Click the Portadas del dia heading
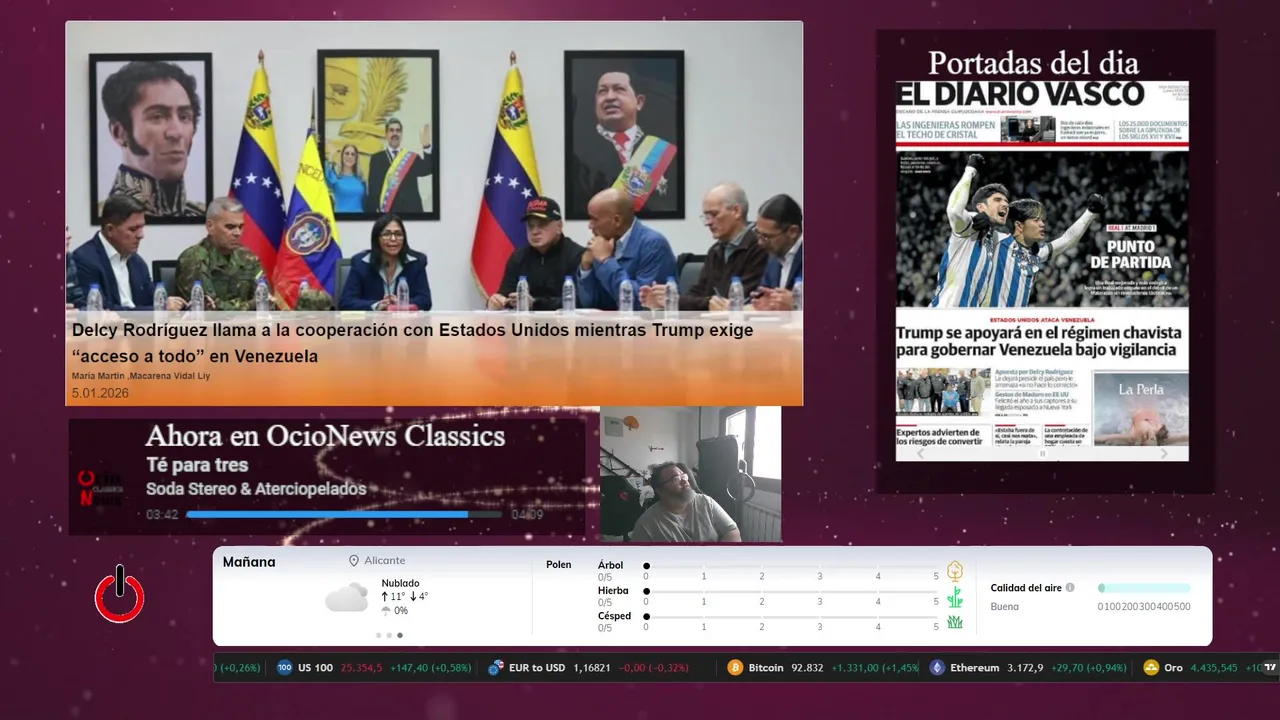The width and height of the screenshot is (1280, 720). [x=1032, y=63]
